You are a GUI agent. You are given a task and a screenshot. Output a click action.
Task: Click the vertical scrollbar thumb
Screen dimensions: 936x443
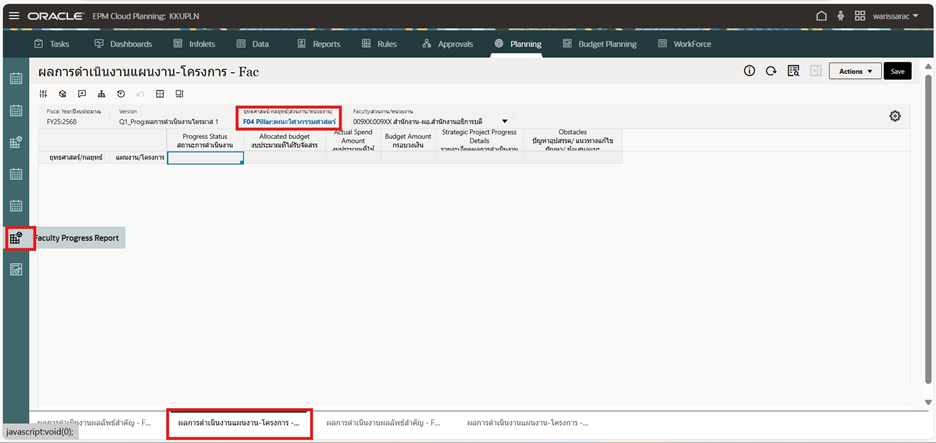928,229
